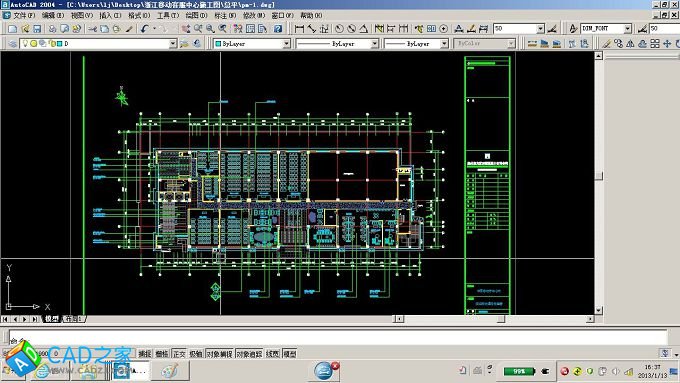Toggle 栅格 grid display in status bar
The width and height of the screenshot is (680, 383).
(161, 354)
